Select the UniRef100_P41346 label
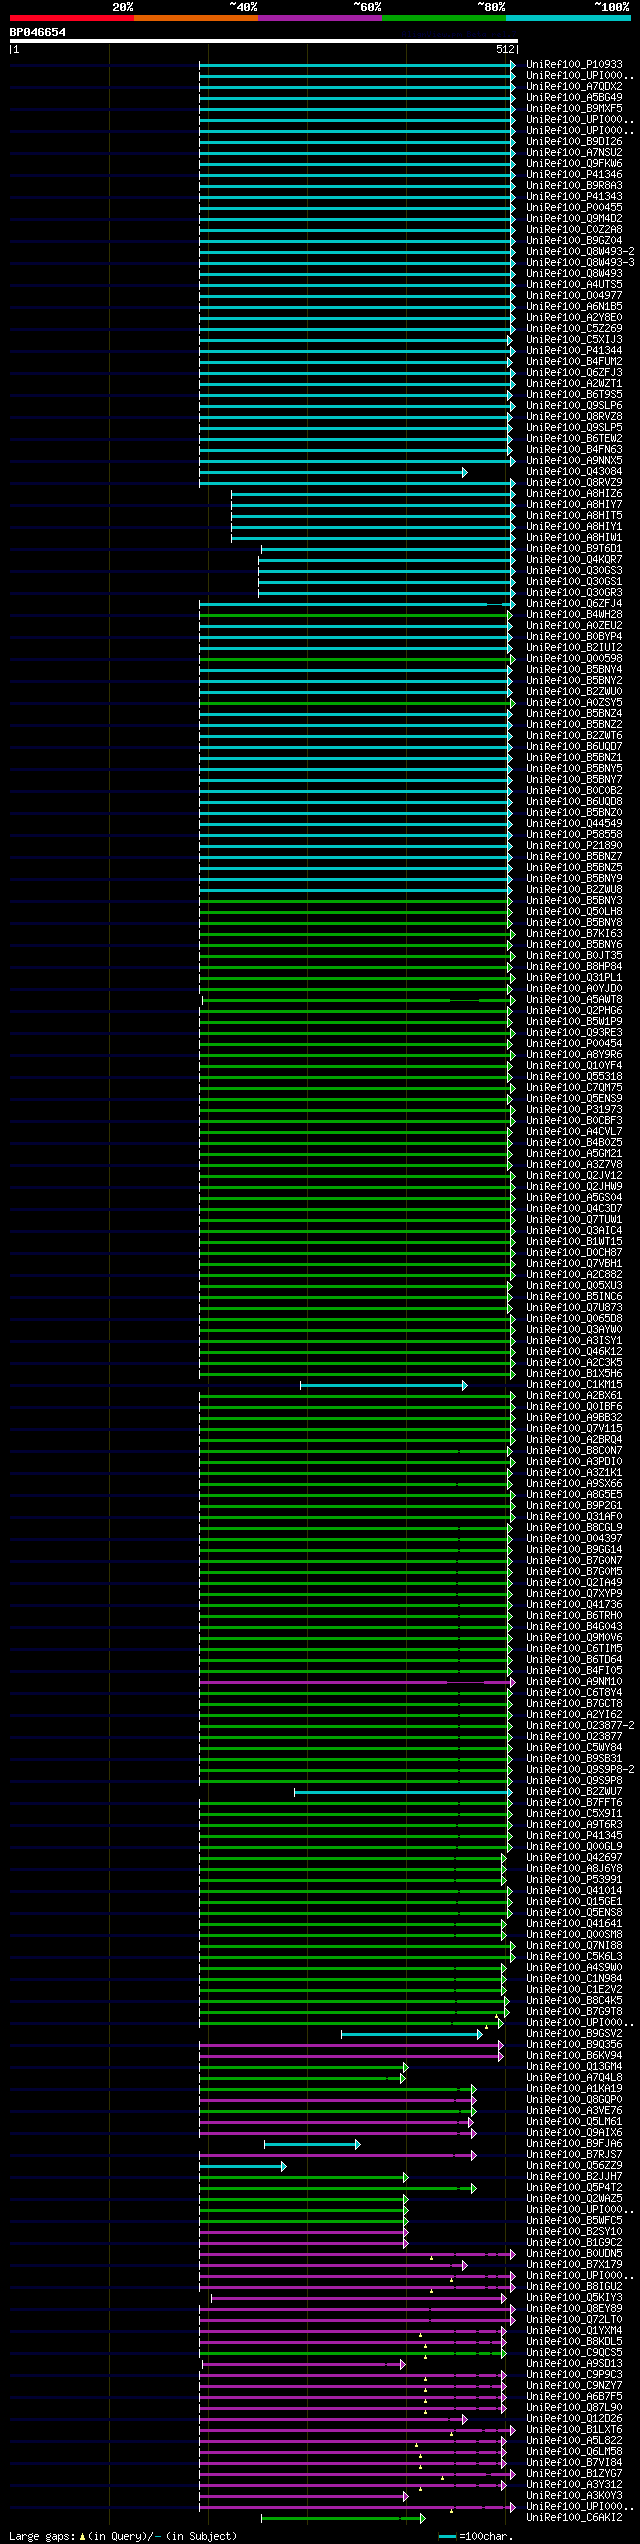The width and height of the screenshot is (640, 2544). 574,175
